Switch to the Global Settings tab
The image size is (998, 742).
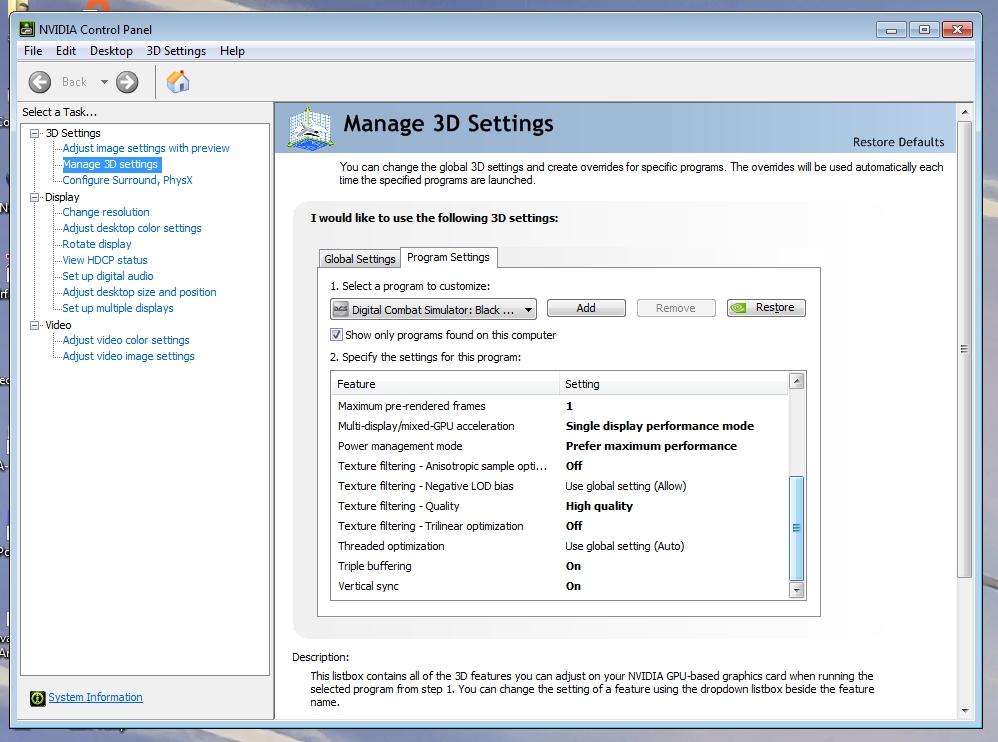(360, 258)
